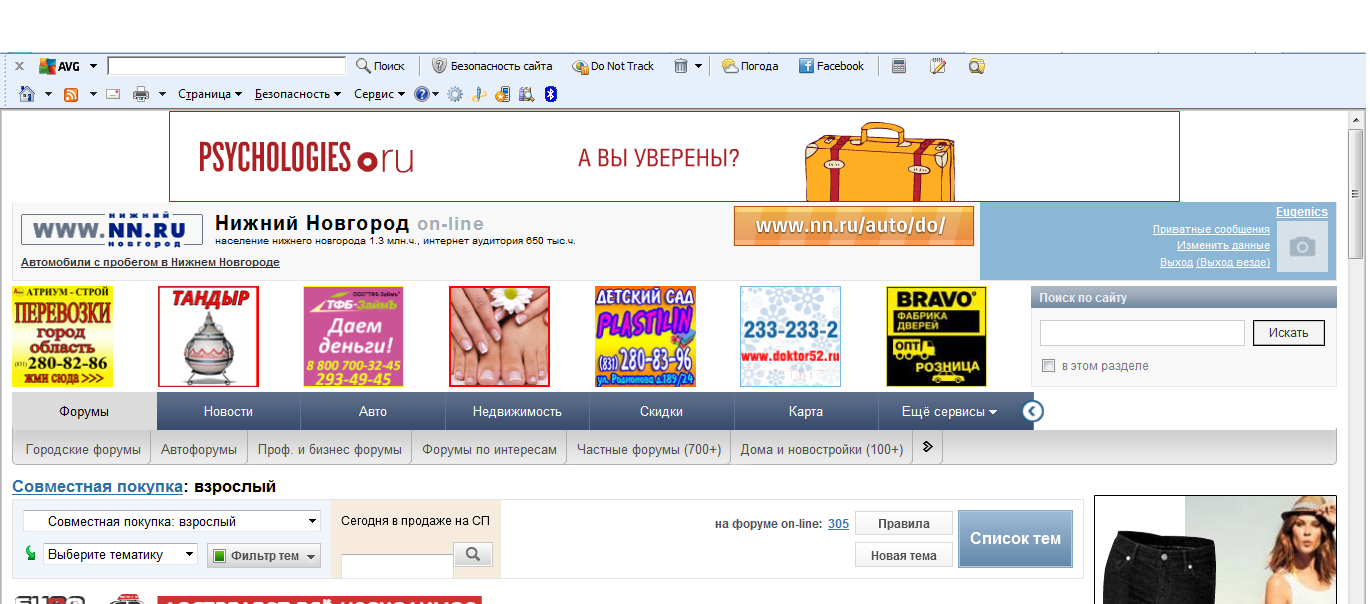Click the round collapse arrow beside tabs
Viewport: 1370px width, 604px height.
pyautogui.click(x=1033, y=411)
